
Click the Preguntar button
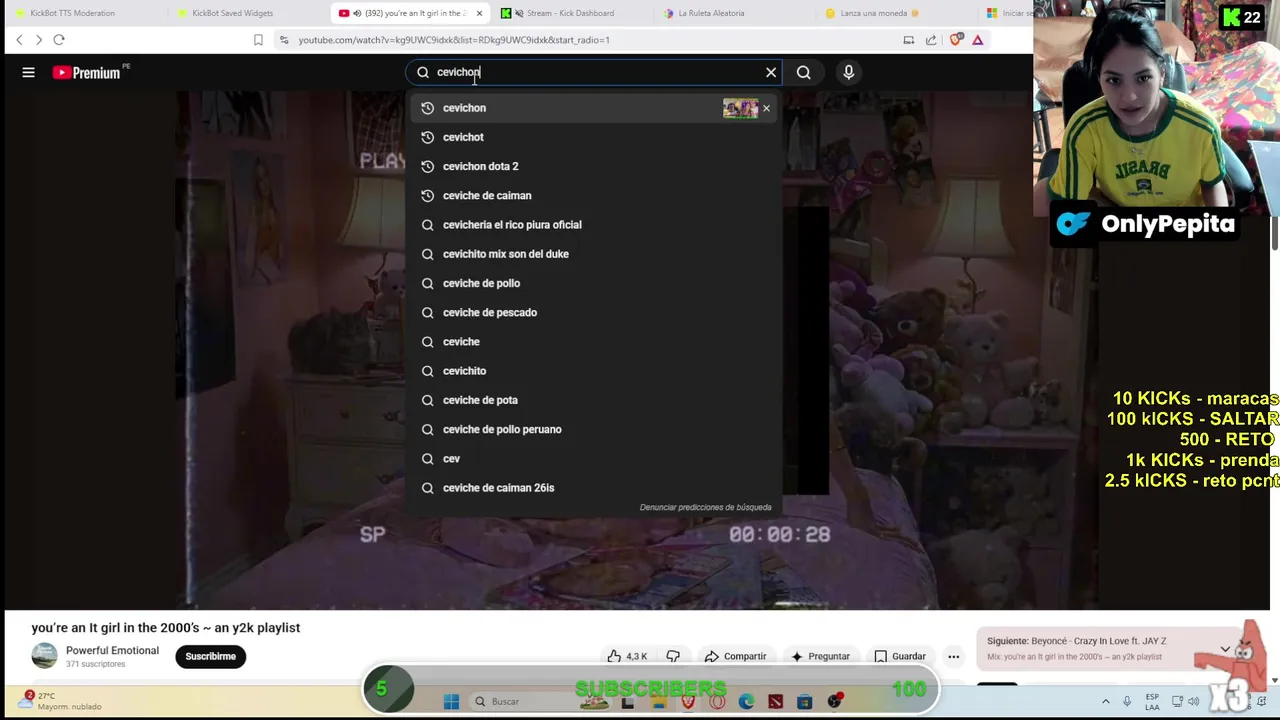pos(819,656)
